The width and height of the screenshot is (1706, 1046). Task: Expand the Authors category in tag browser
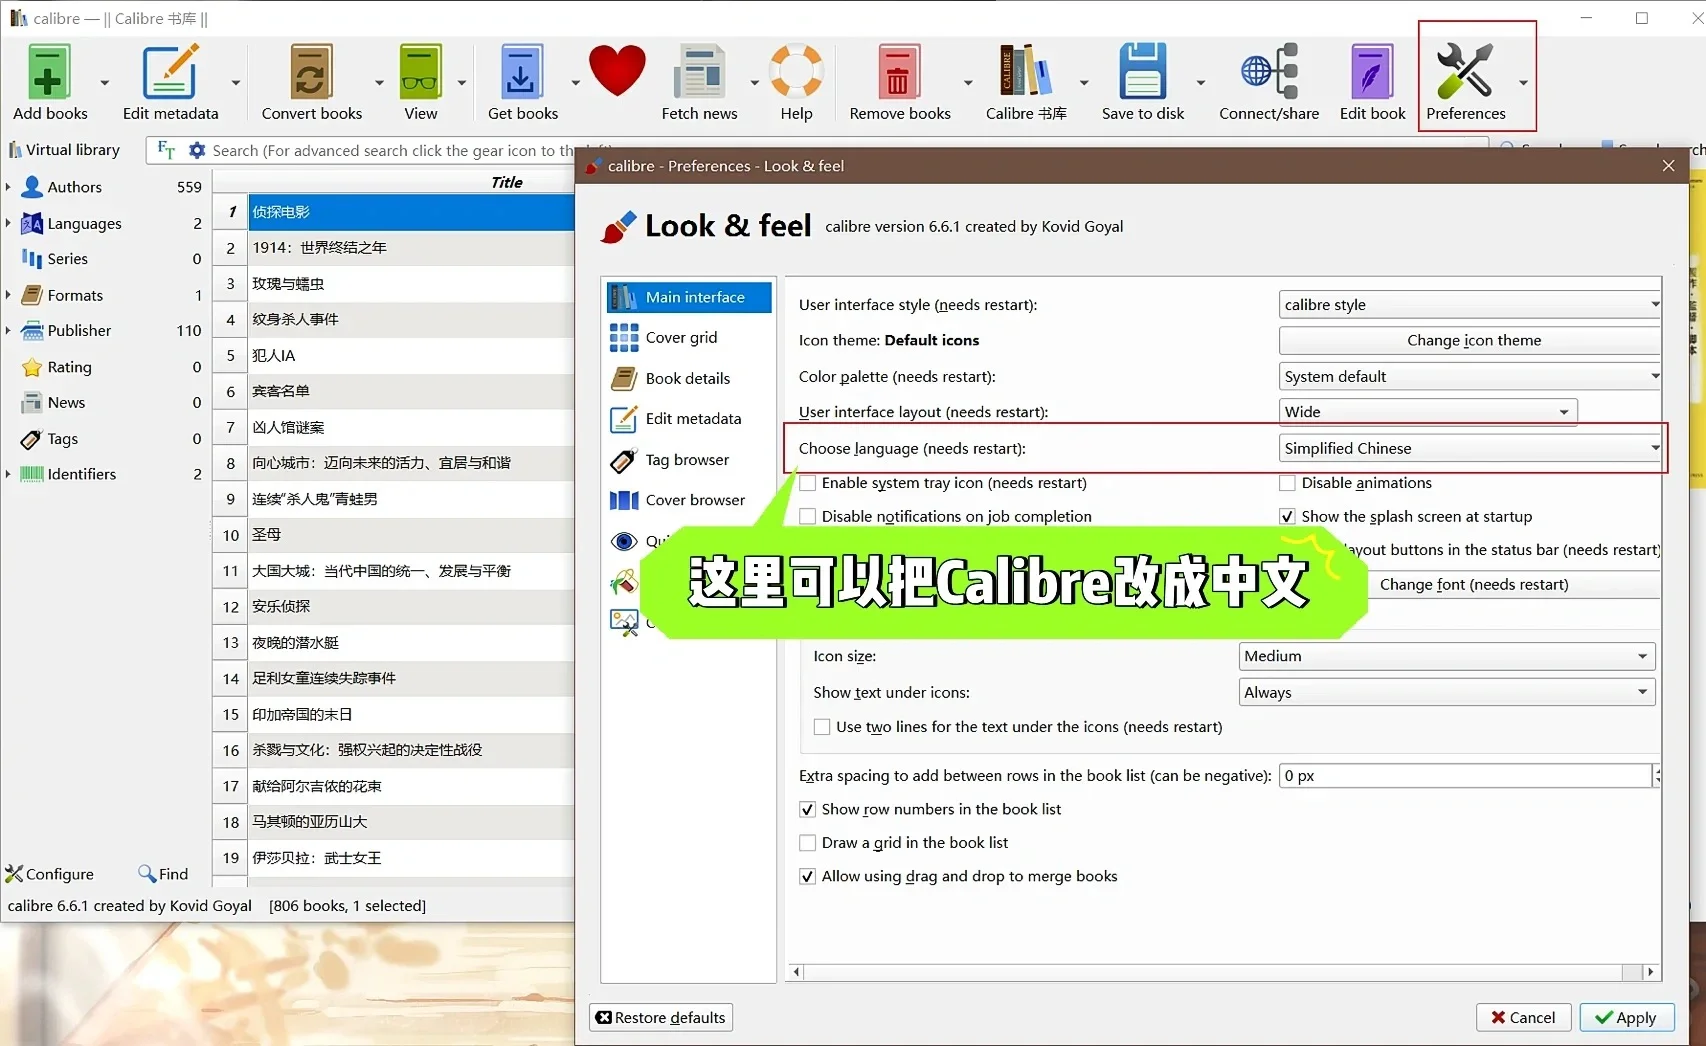(8, 187)
